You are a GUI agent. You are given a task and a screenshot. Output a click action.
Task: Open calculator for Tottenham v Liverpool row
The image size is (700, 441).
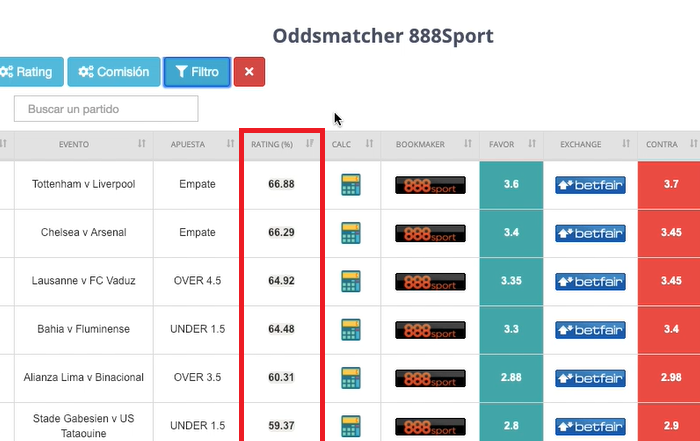click(x=350, y=185)
